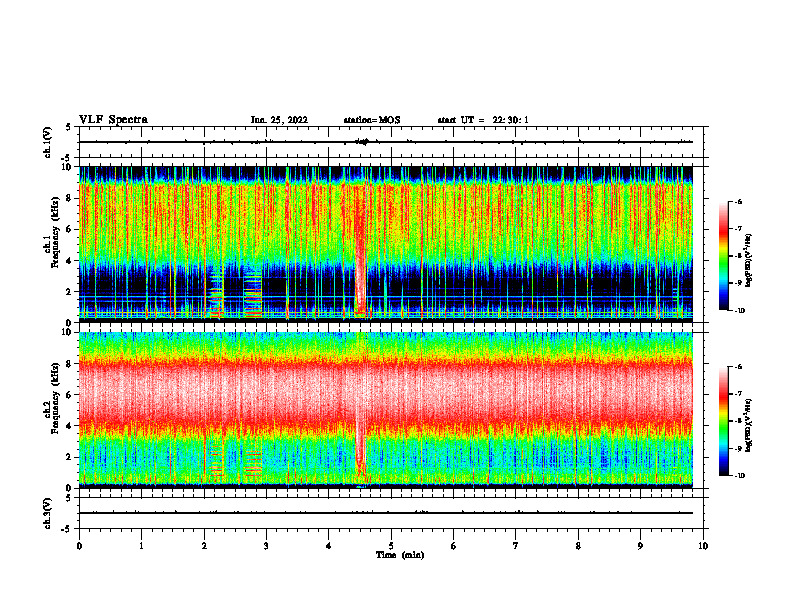792x612 pixels.
Task: Click the "start UT = 22:30: 1" text
Action: (483, 120)
